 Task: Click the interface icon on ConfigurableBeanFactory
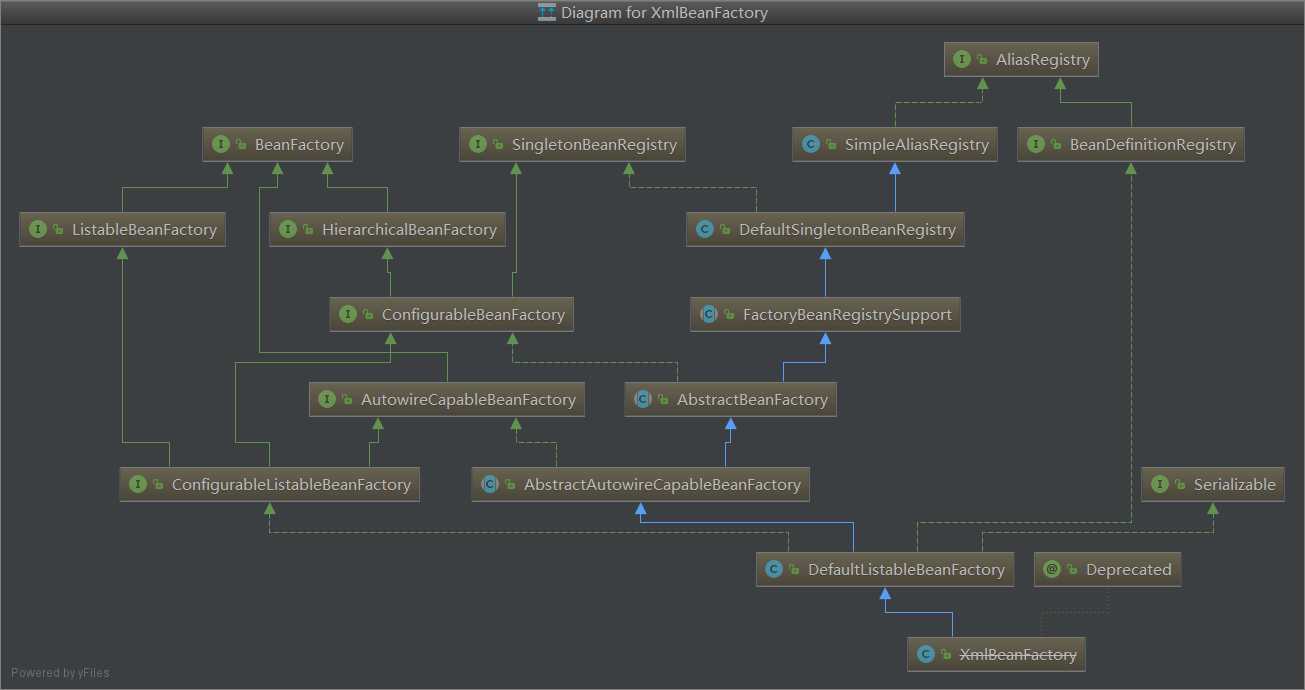click(348, 315)
